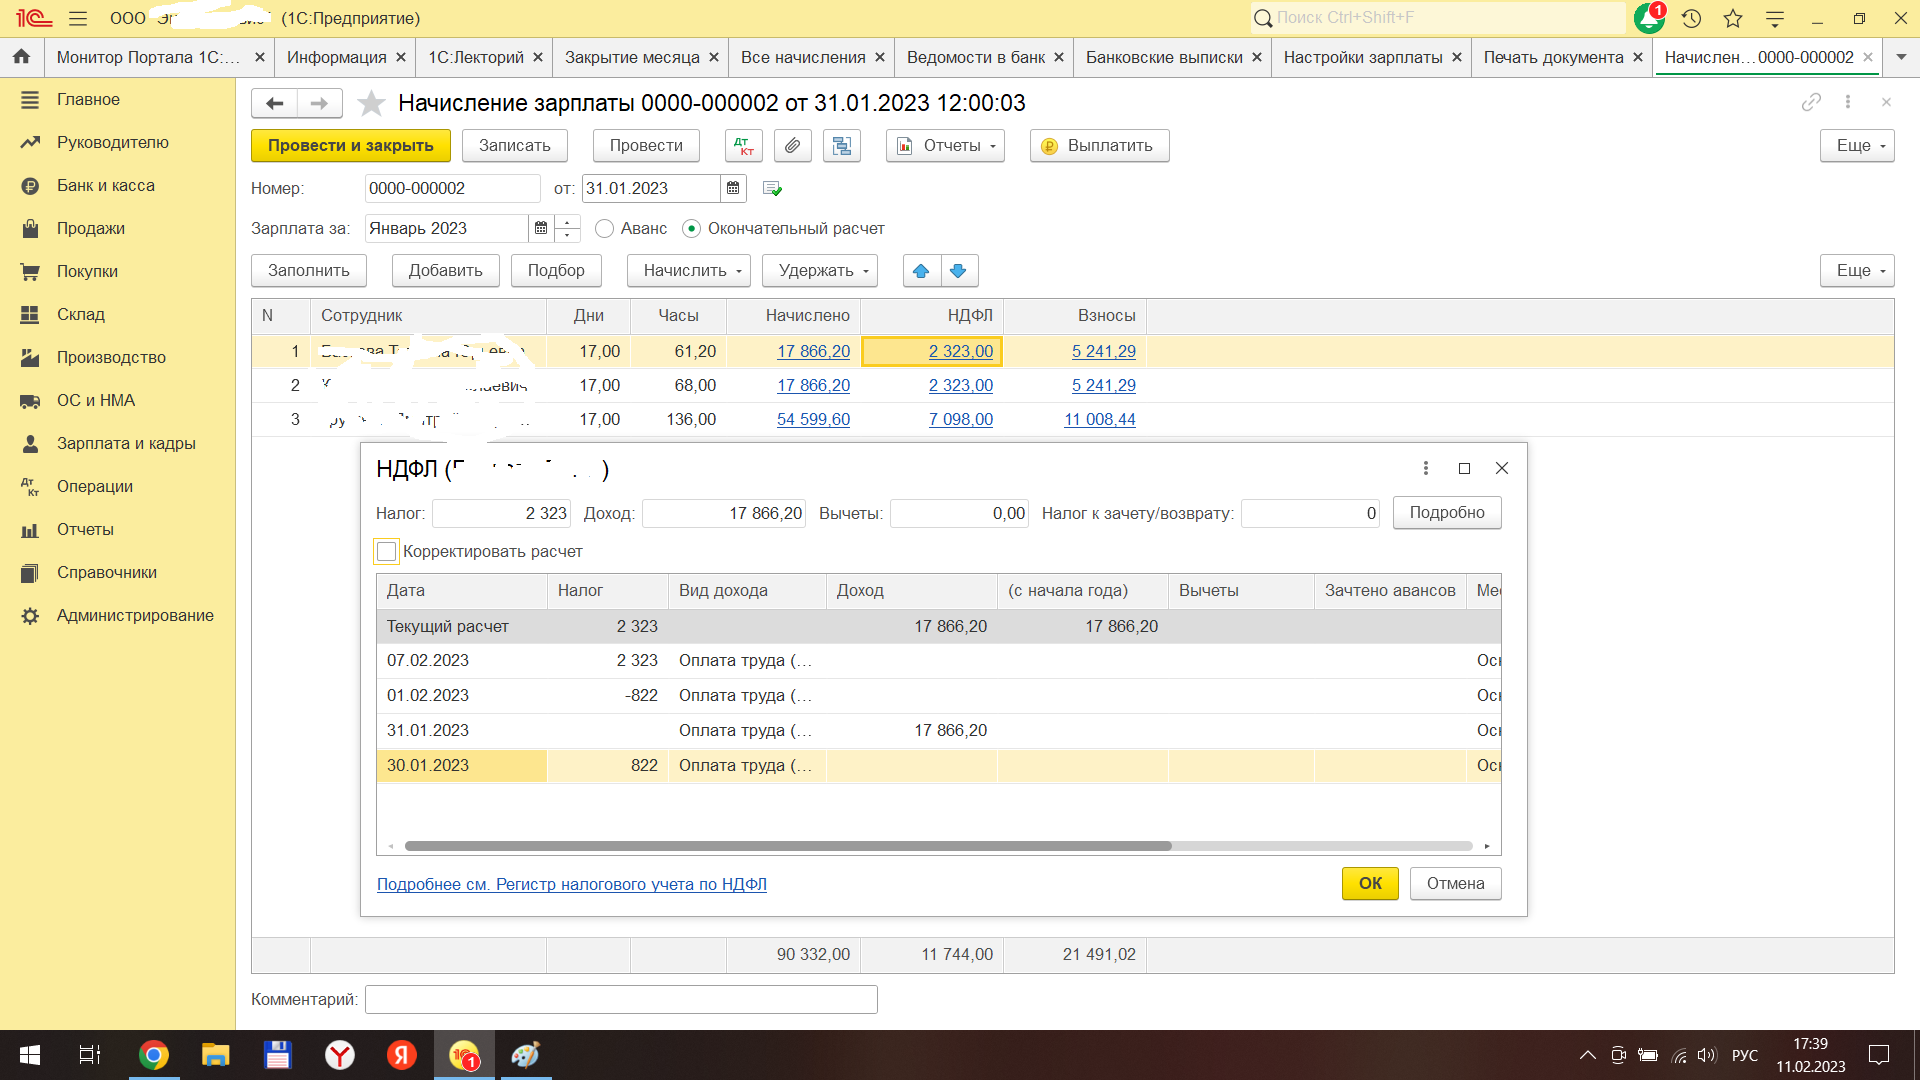Click the paperclip attachments icon

click(792, 146)
